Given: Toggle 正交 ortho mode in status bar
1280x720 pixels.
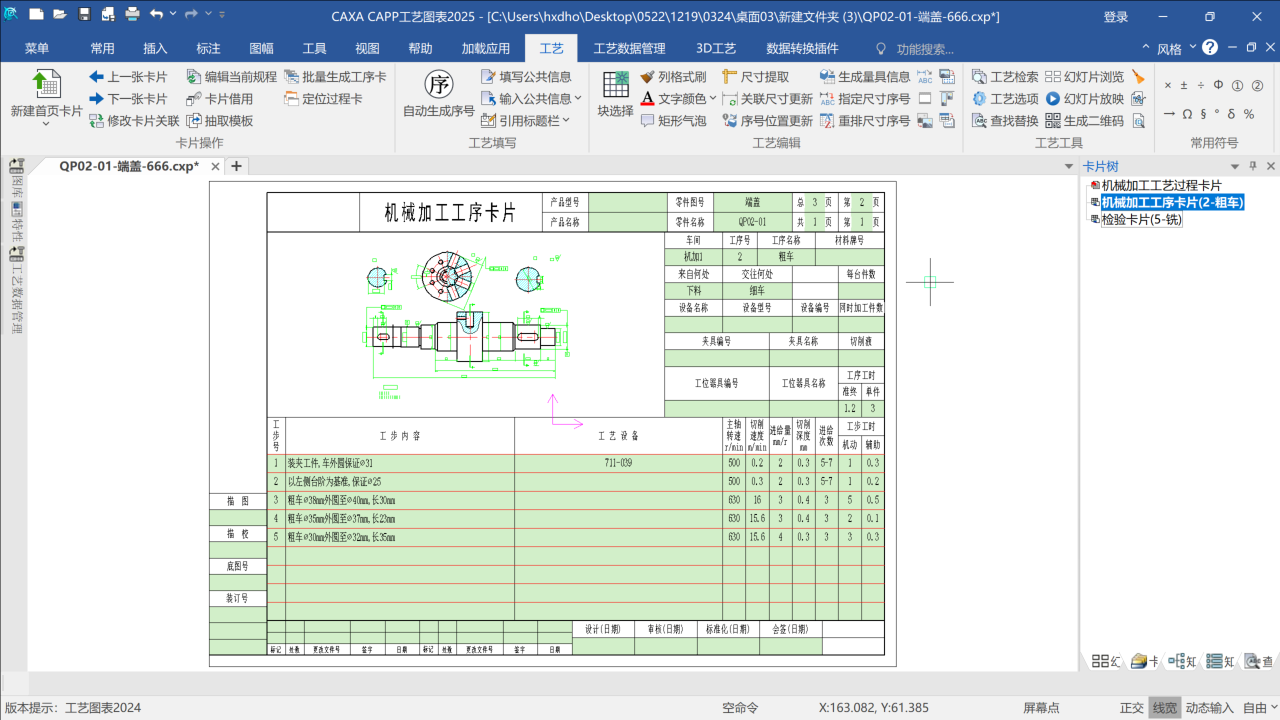Looking at the screenshot, I should tap(1131, 708).
